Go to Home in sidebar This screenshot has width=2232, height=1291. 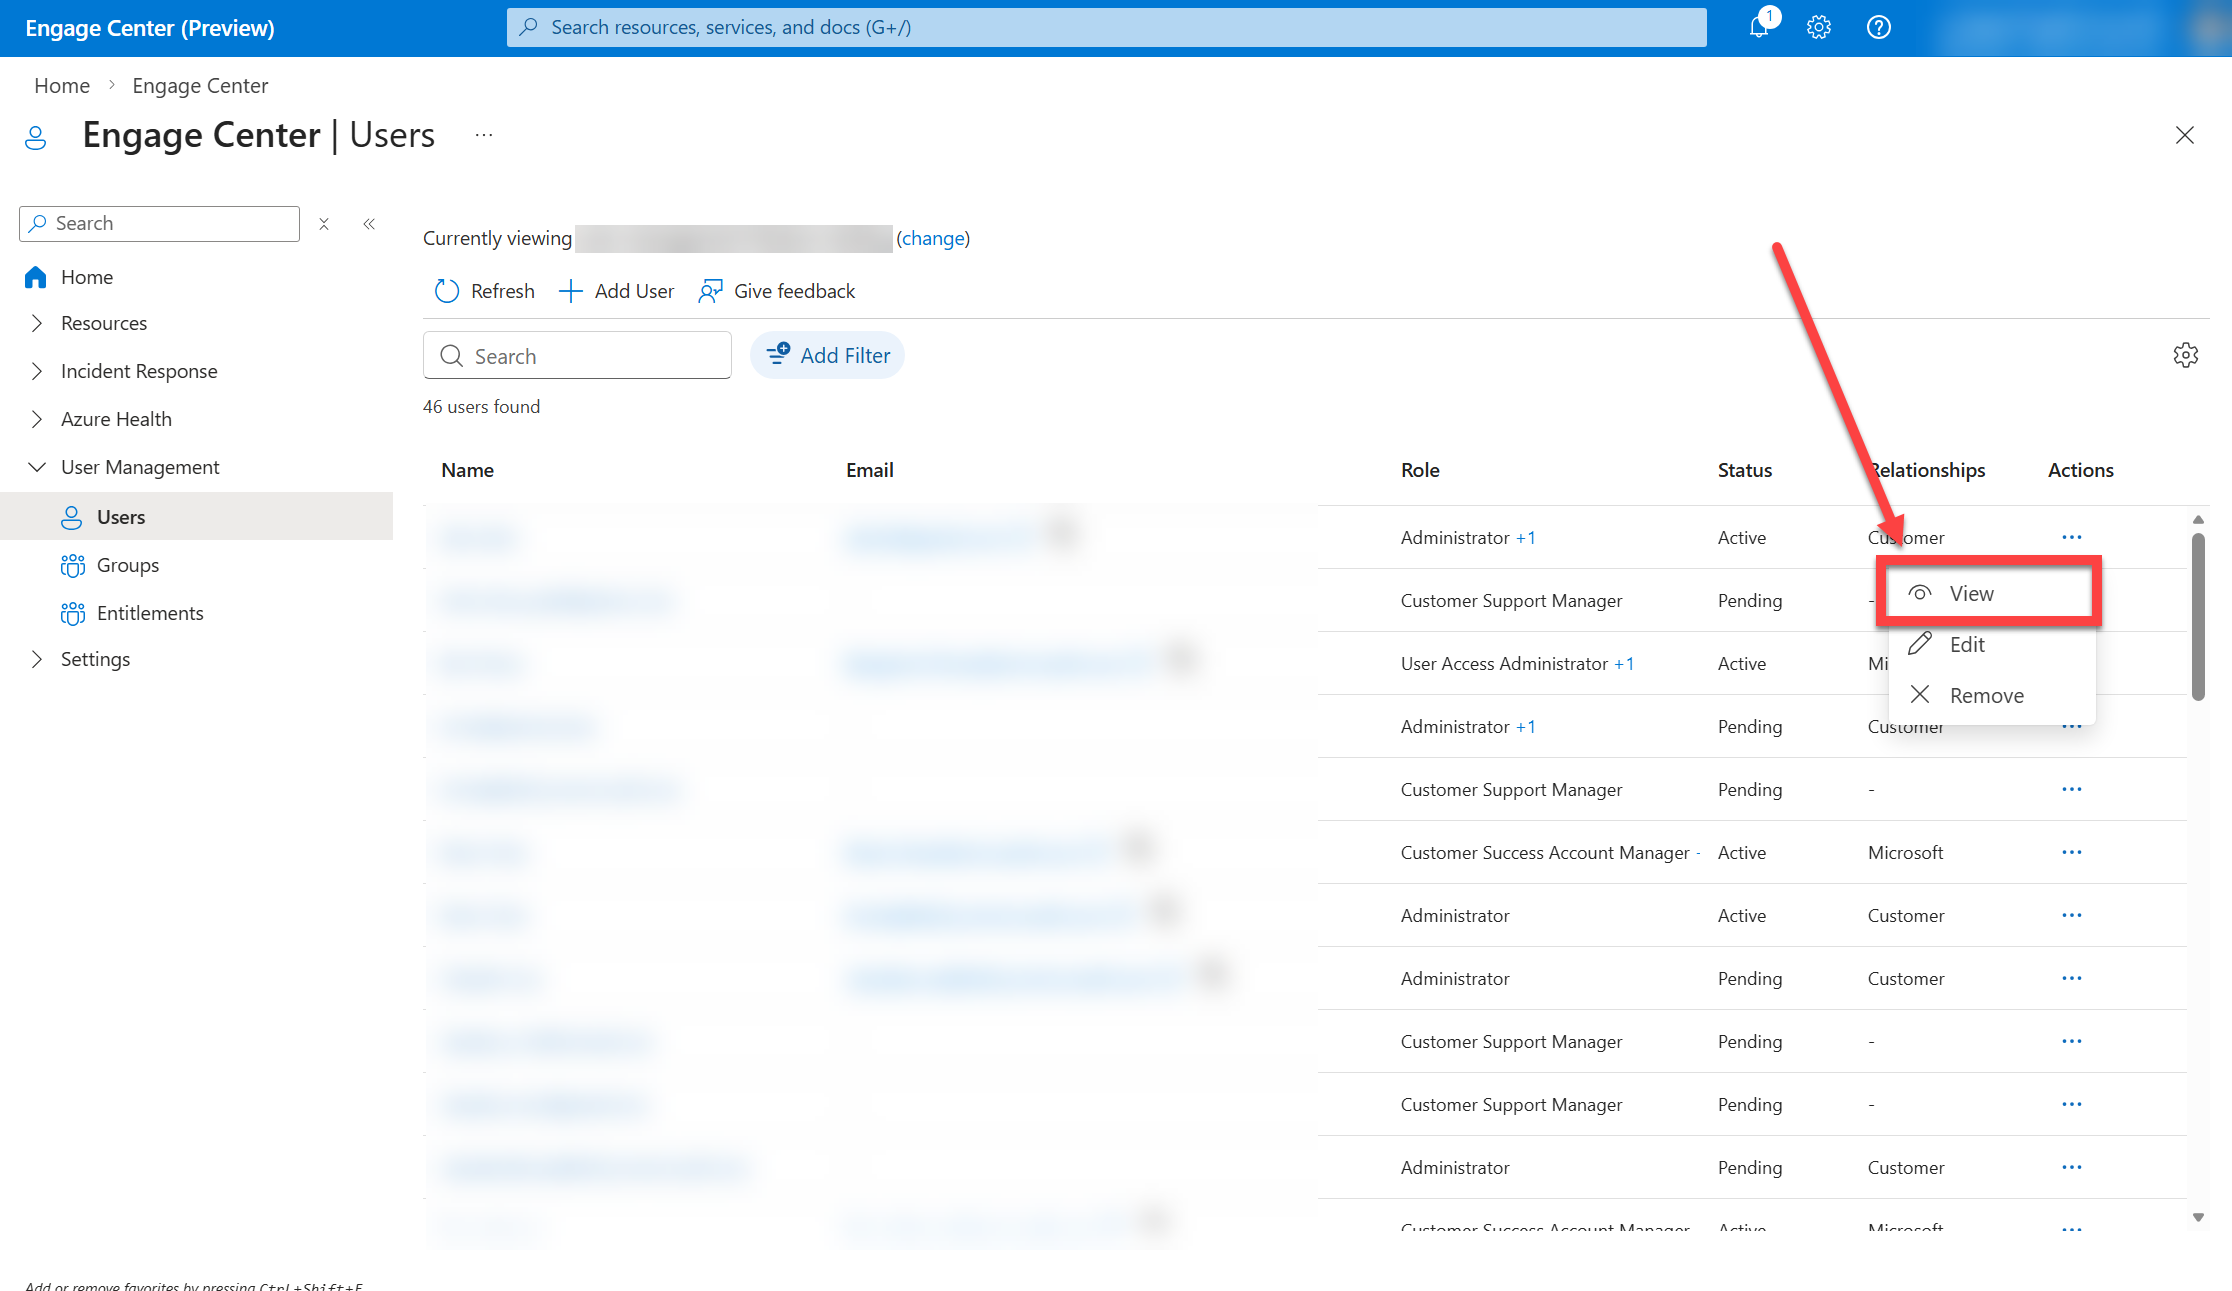pos(87,277)
